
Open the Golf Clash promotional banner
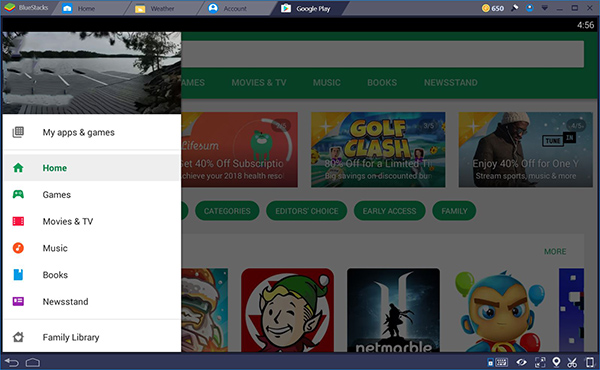click(378, 150)
